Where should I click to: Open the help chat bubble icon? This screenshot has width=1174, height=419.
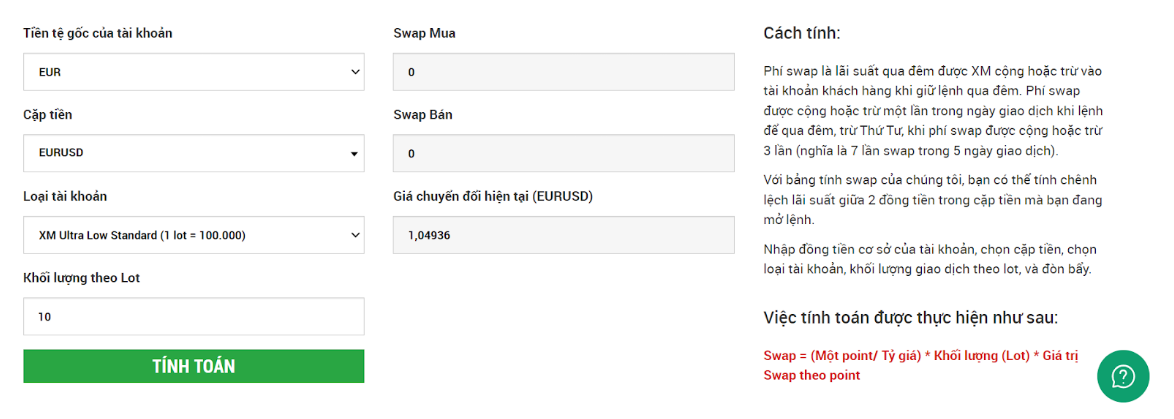(x=1122, y=376)
